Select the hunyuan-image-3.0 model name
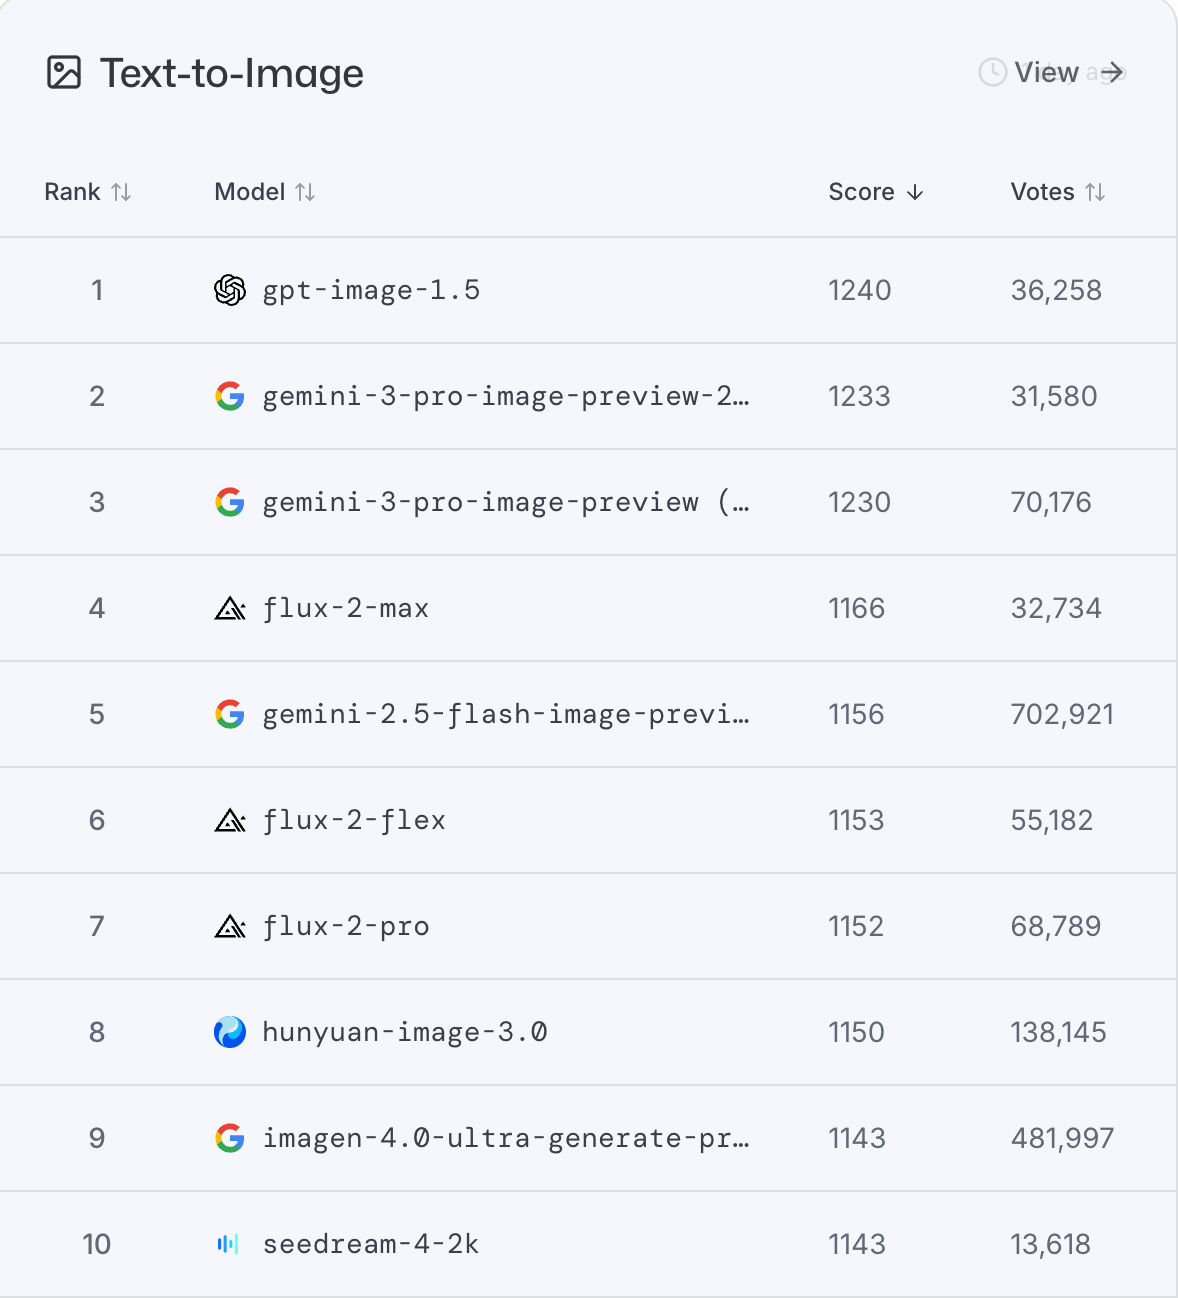This screenshot has height=1298, width=1178. [x=404, y=1032]
